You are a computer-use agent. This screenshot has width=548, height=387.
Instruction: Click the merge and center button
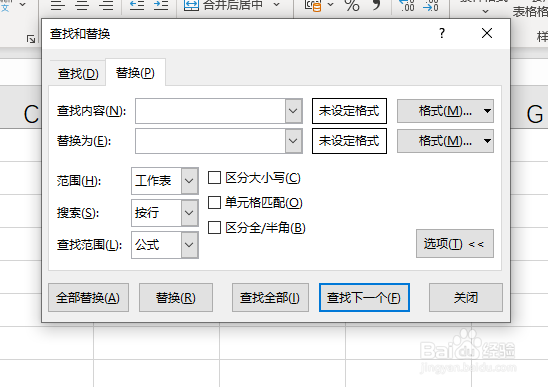(223, 5)
